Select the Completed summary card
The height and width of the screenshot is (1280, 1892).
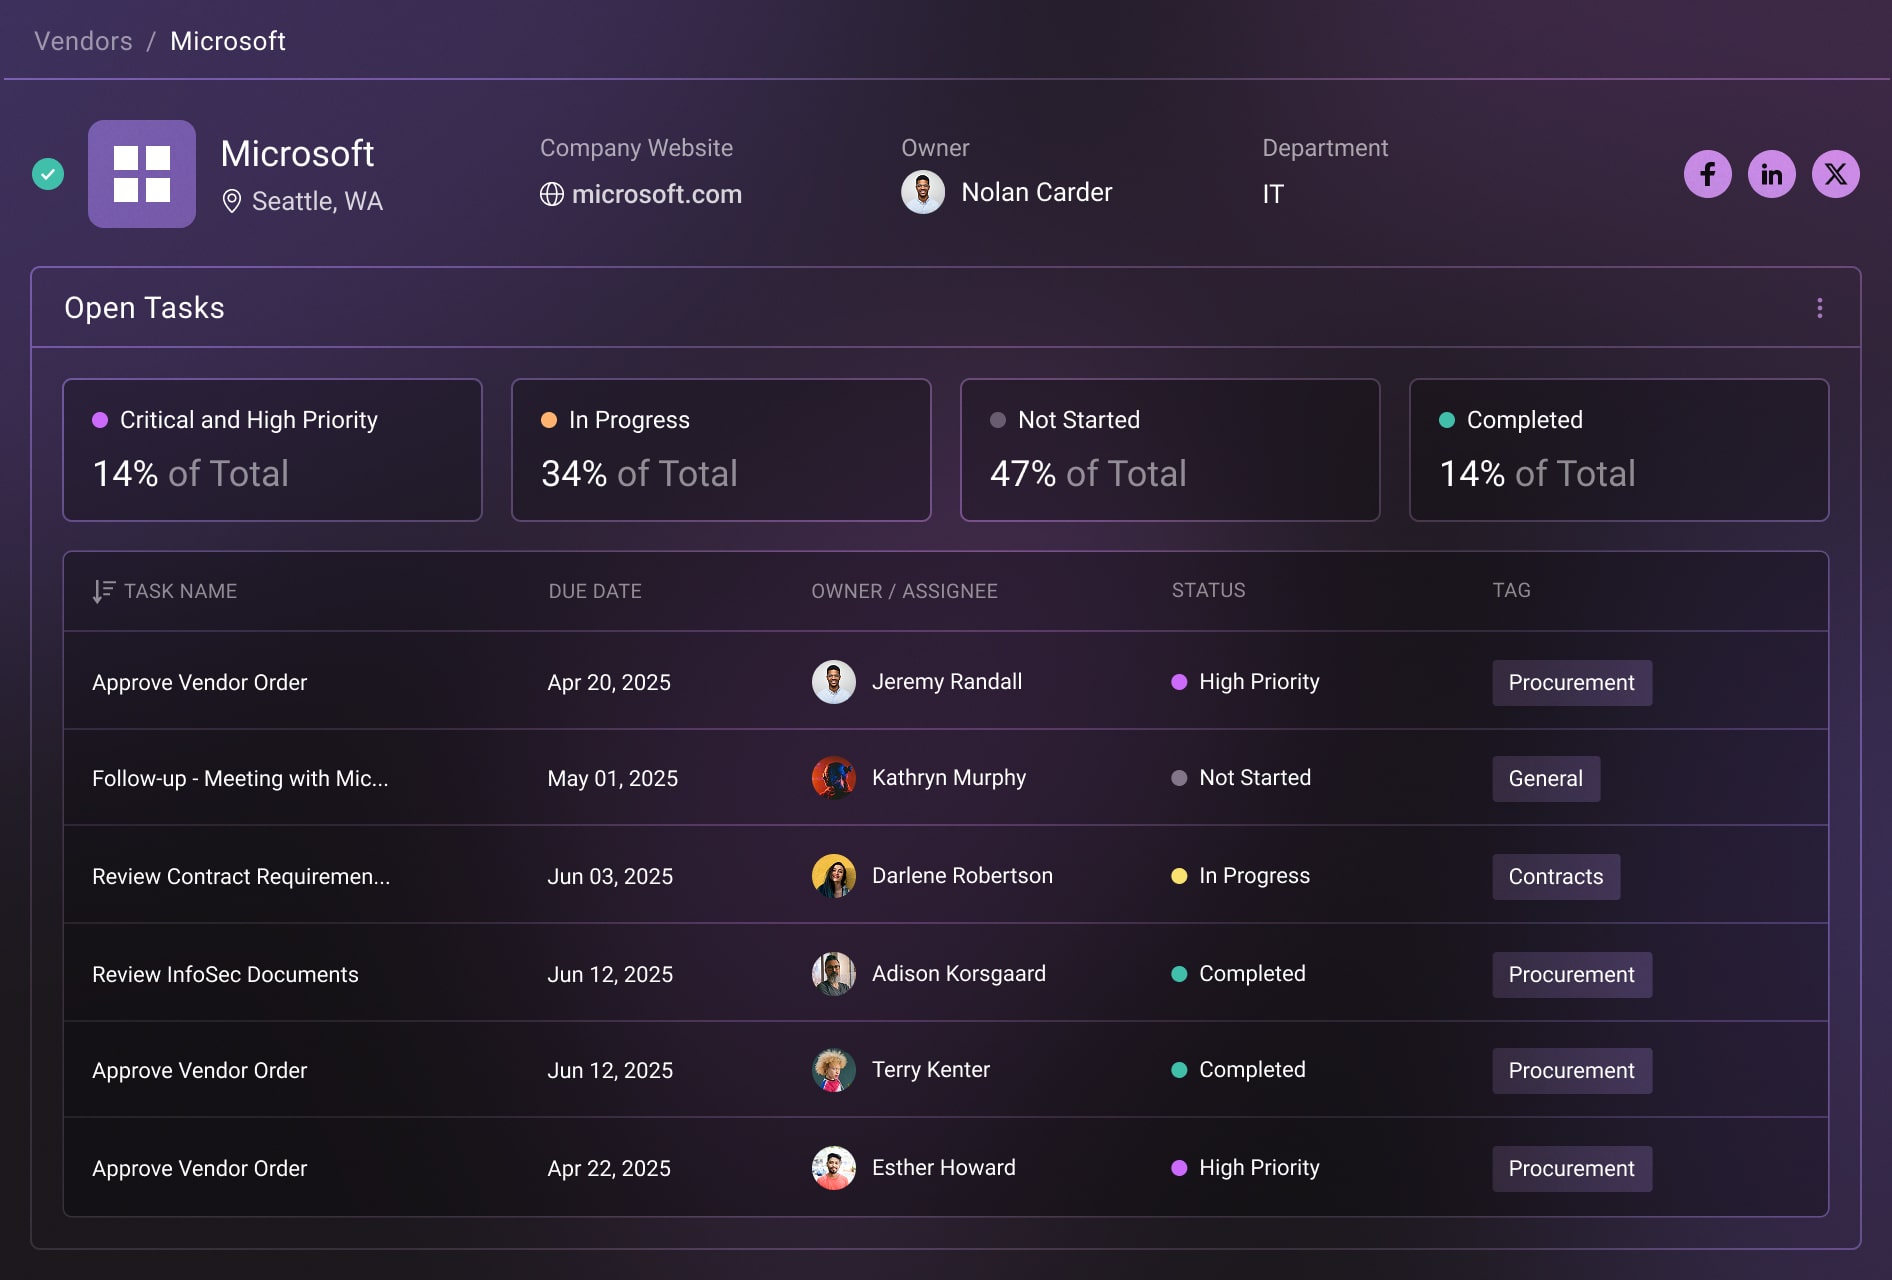pyautogui.click(x=1618, y=450)
